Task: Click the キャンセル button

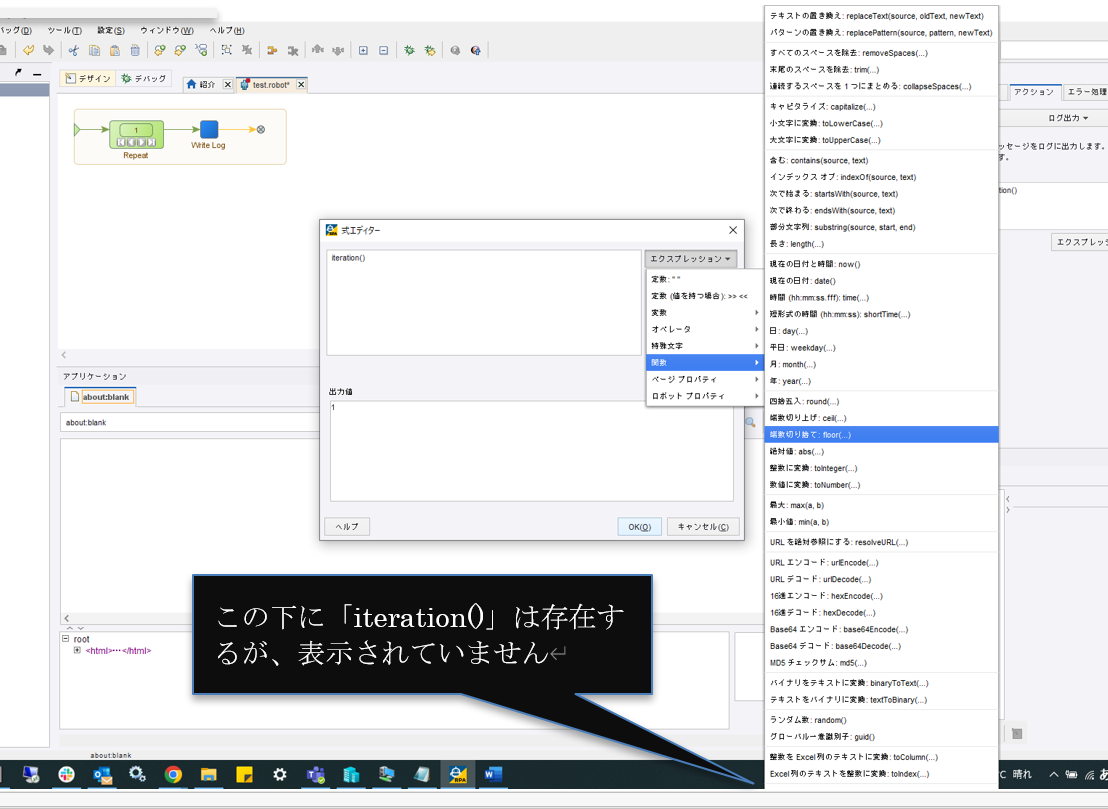Action: tap(702, 526)
